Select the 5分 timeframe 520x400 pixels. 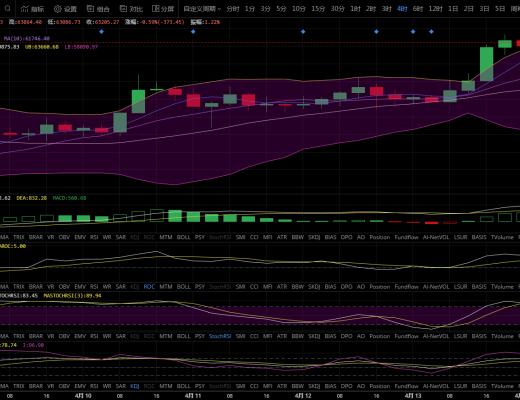(x=281, y=9)
